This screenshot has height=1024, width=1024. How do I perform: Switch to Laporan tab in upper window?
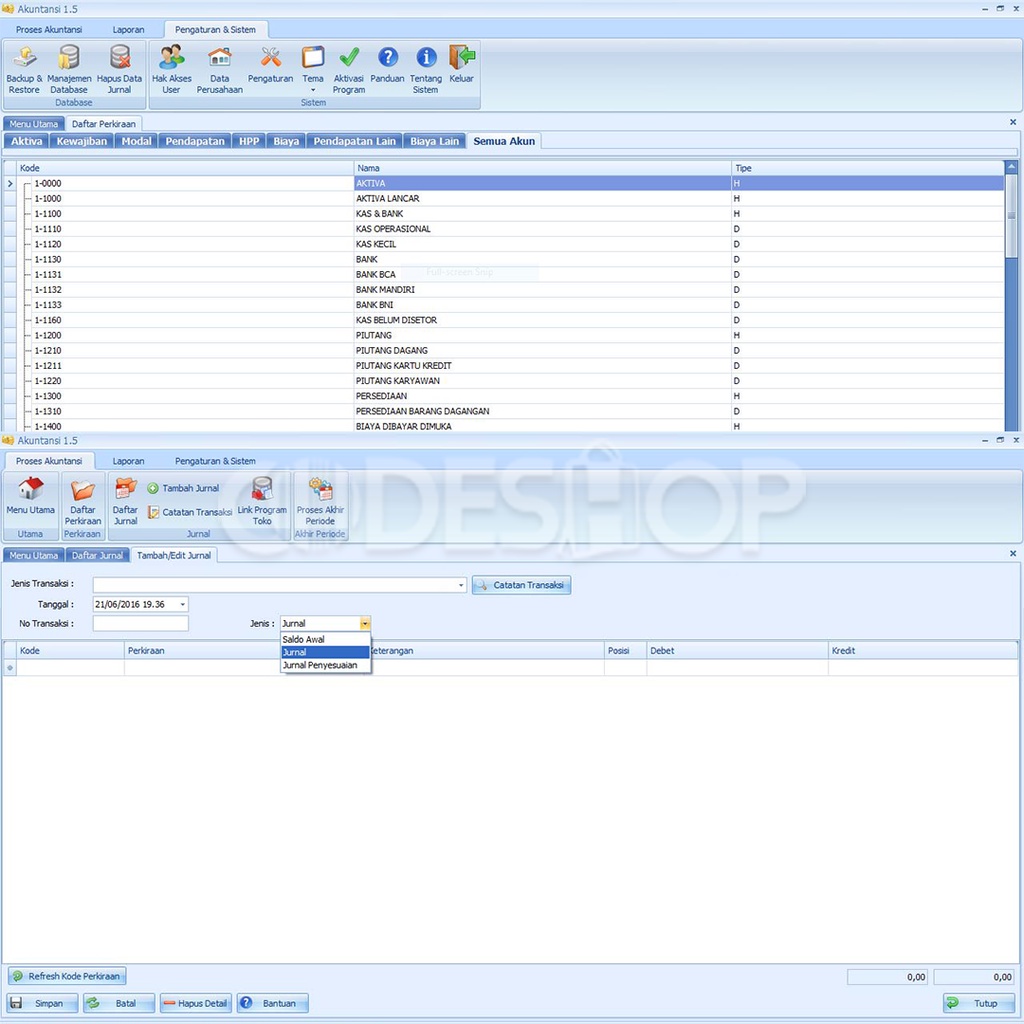coord(128,29)
